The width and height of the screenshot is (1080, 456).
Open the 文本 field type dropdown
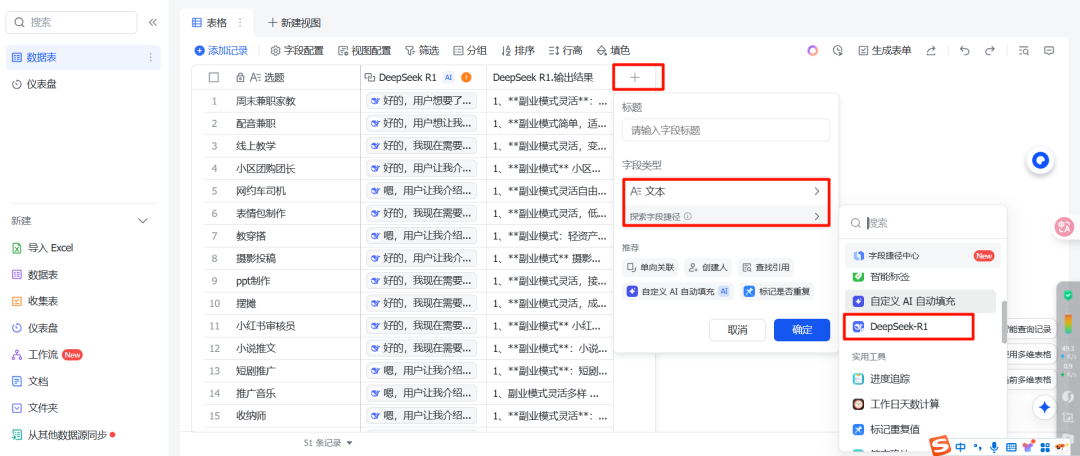click(726, 191)
